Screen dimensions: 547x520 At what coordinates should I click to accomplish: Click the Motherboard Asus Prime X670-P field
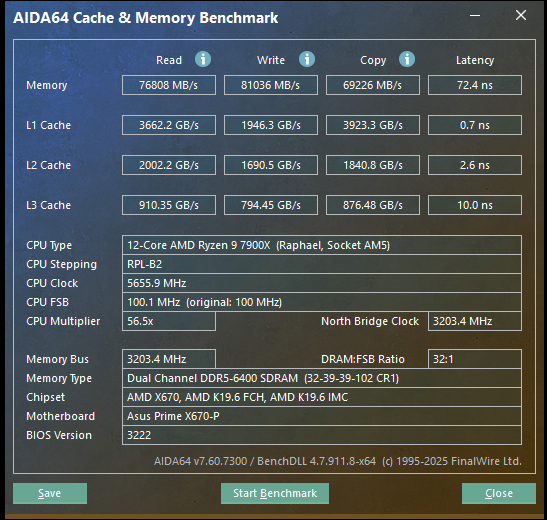(x=322, y=416)
